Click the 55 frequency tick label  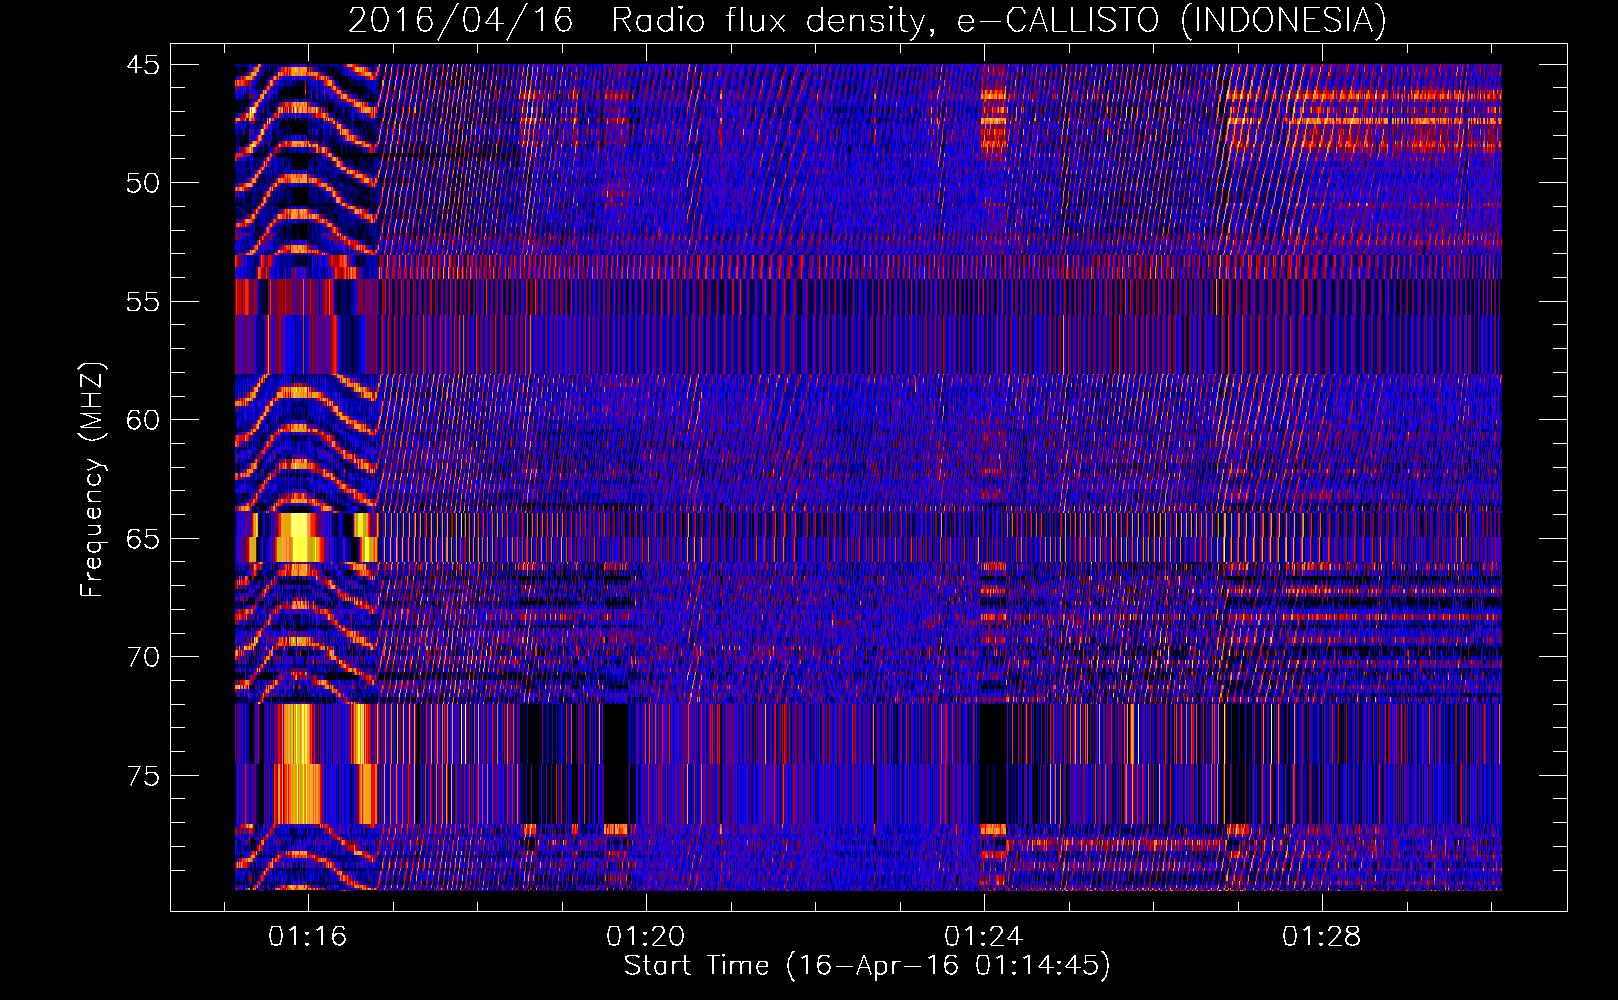pyautogui.click(x=143, y=302)
